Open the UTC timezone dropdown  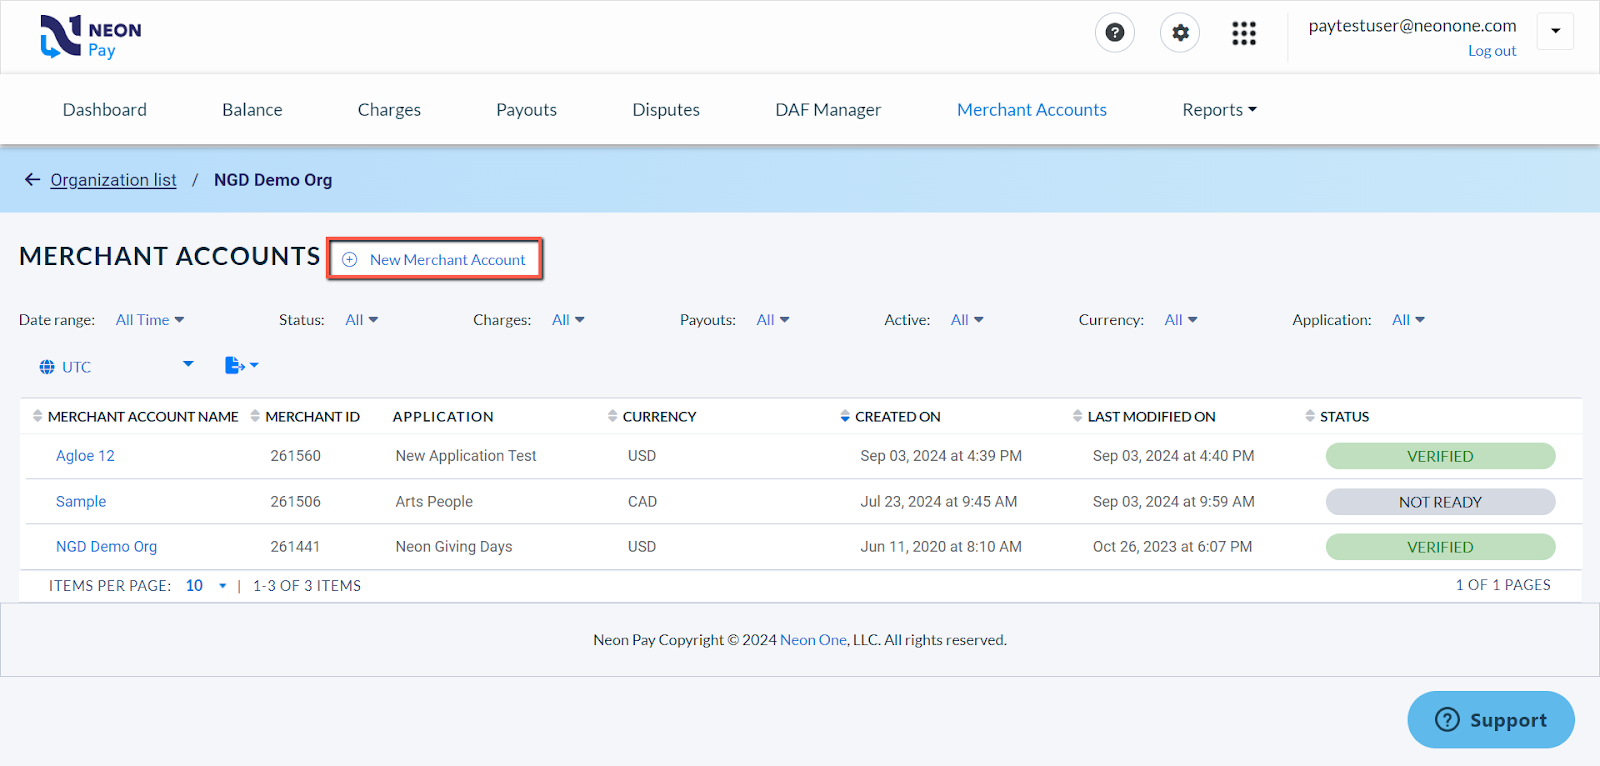[116, 366]
